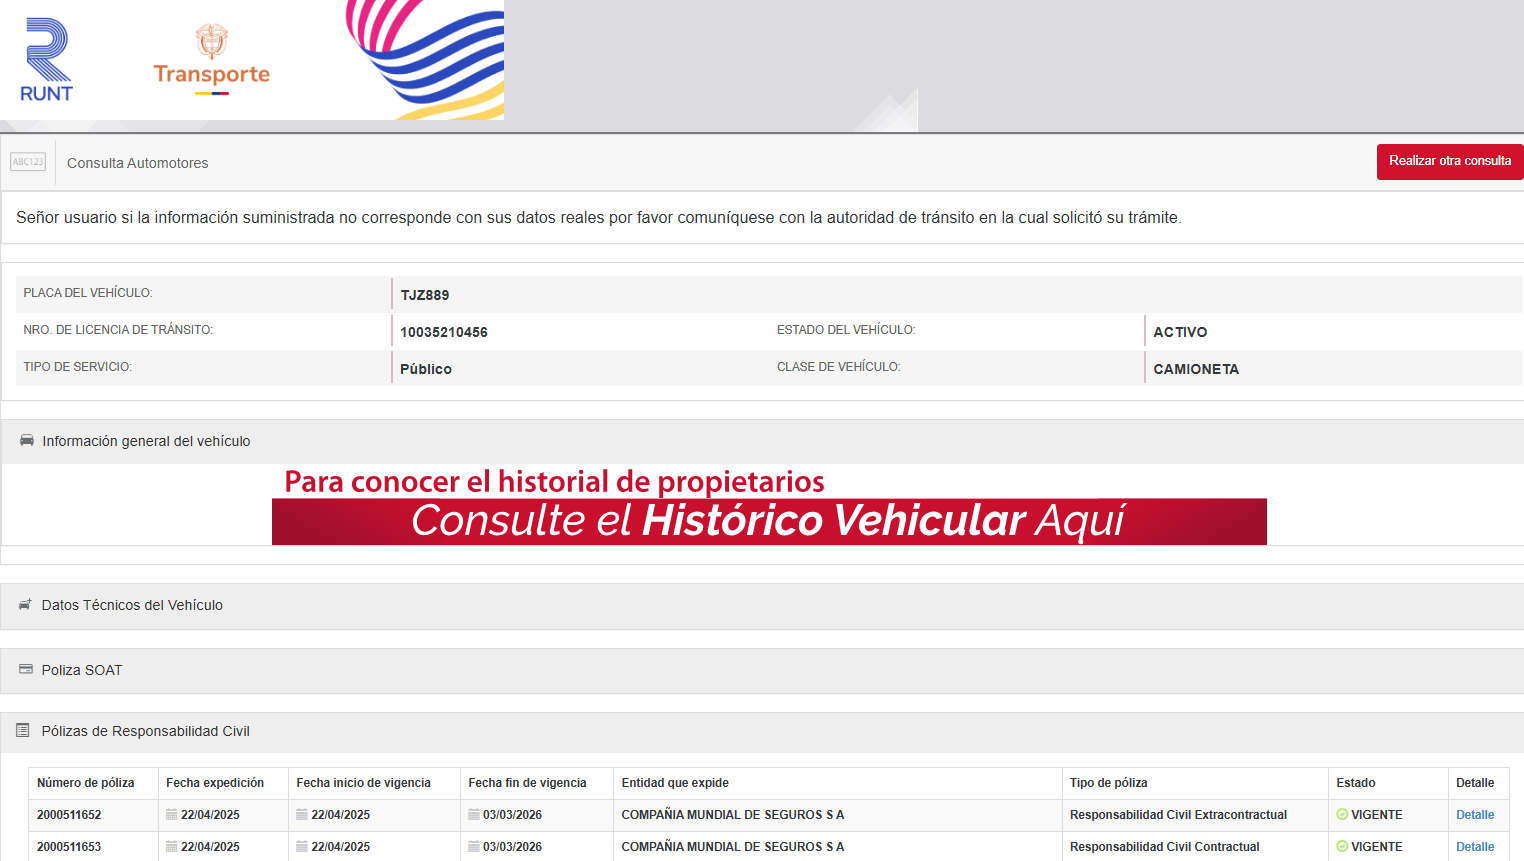Open Detalle link for policy 2000511653

[1475, 847]
